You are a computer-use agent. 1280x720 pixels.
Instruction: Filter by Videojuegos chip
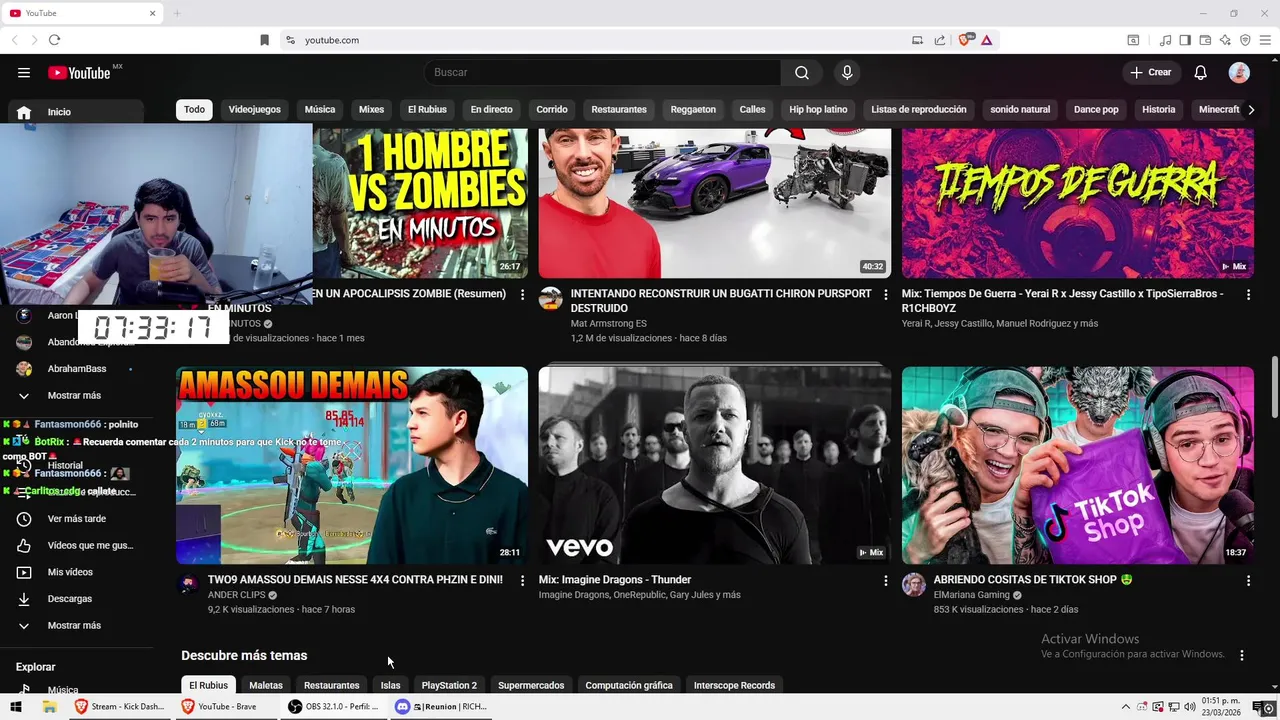click(x=254, y=109)
